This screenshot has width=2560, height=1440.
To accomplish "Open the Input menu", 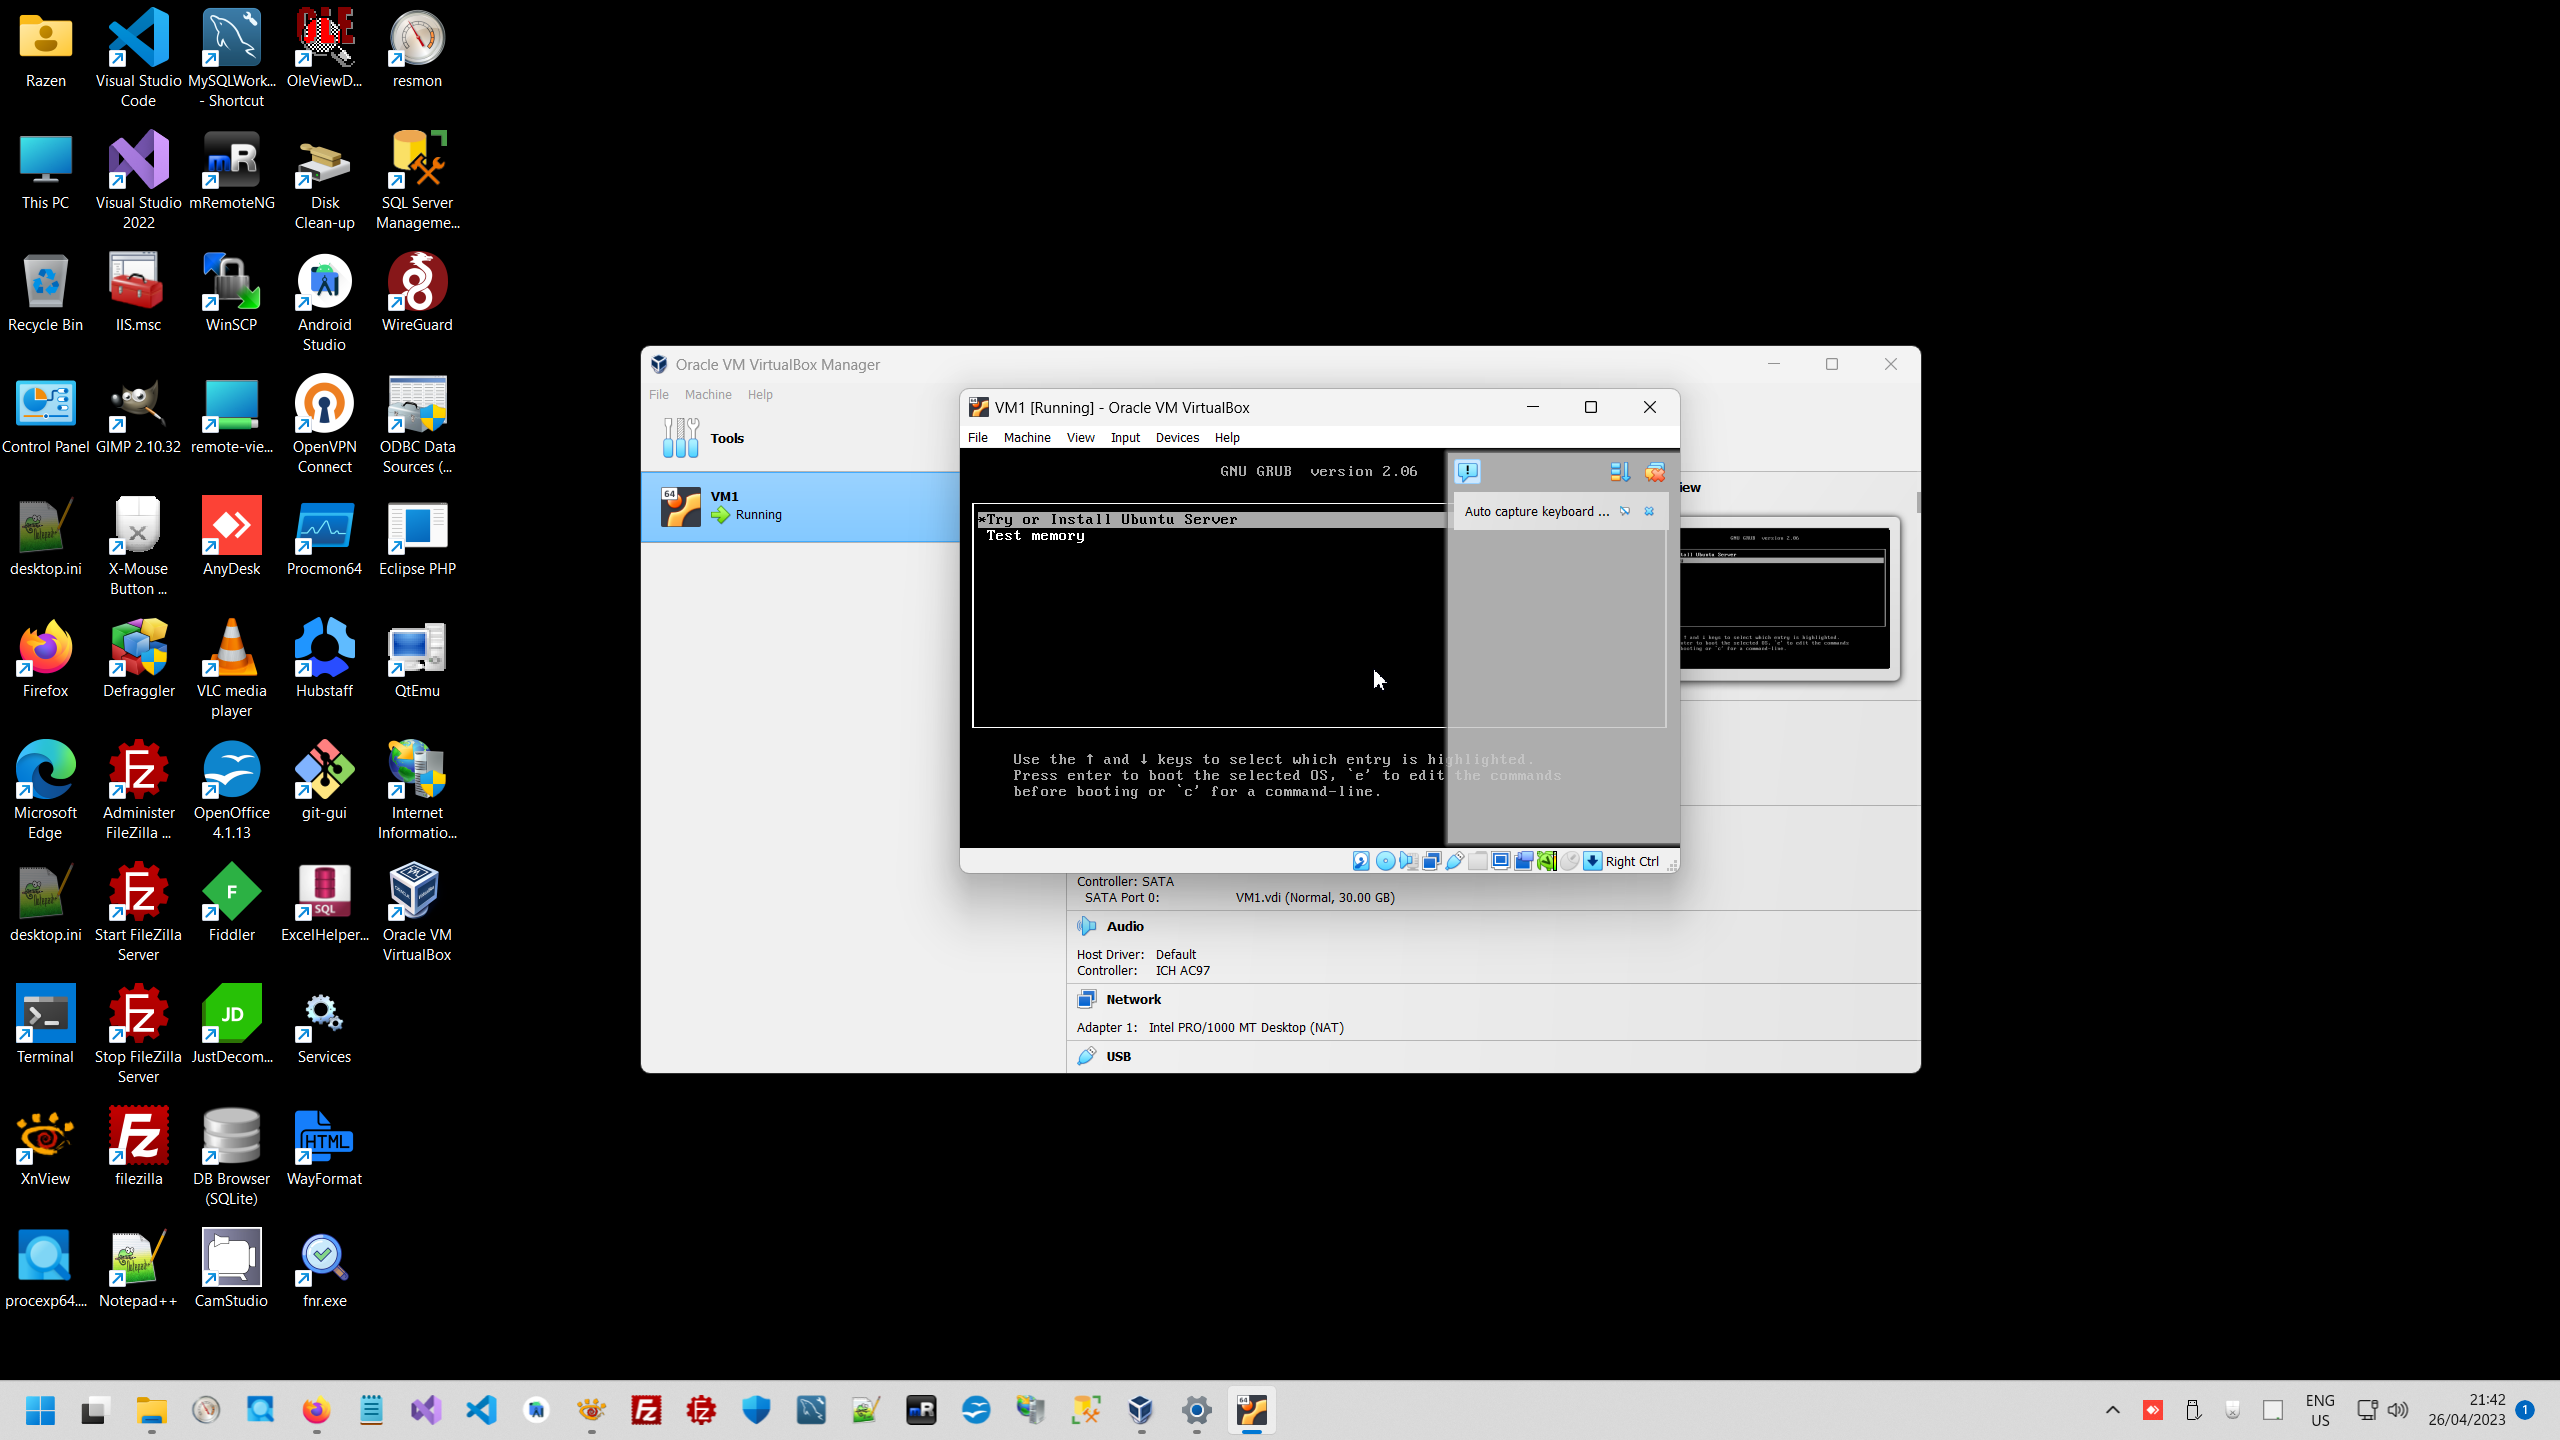I will (1124, 437).
